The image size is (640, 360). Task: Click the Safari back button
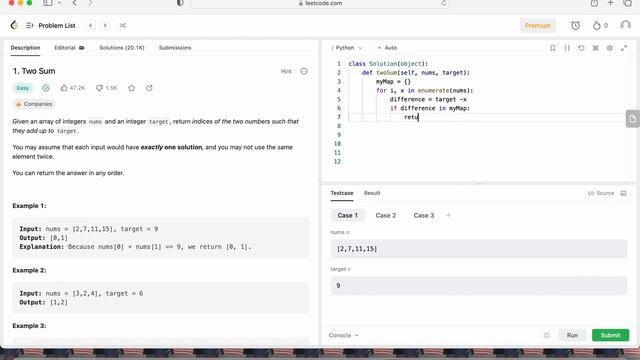point(74,3)
